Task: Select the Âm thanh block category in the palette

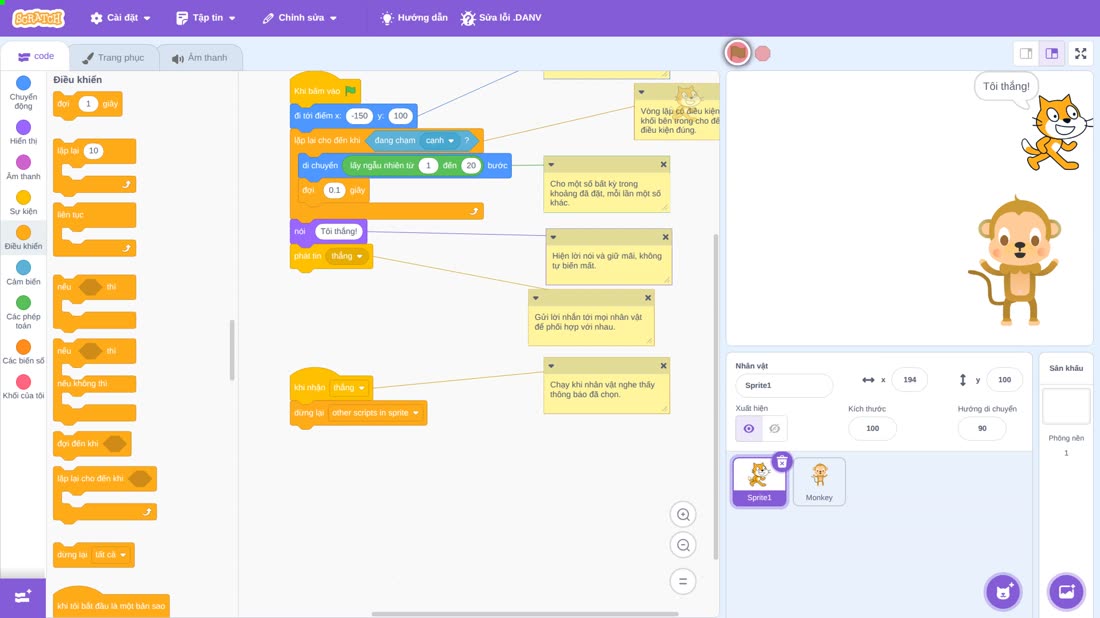Action: pos(23,168)
